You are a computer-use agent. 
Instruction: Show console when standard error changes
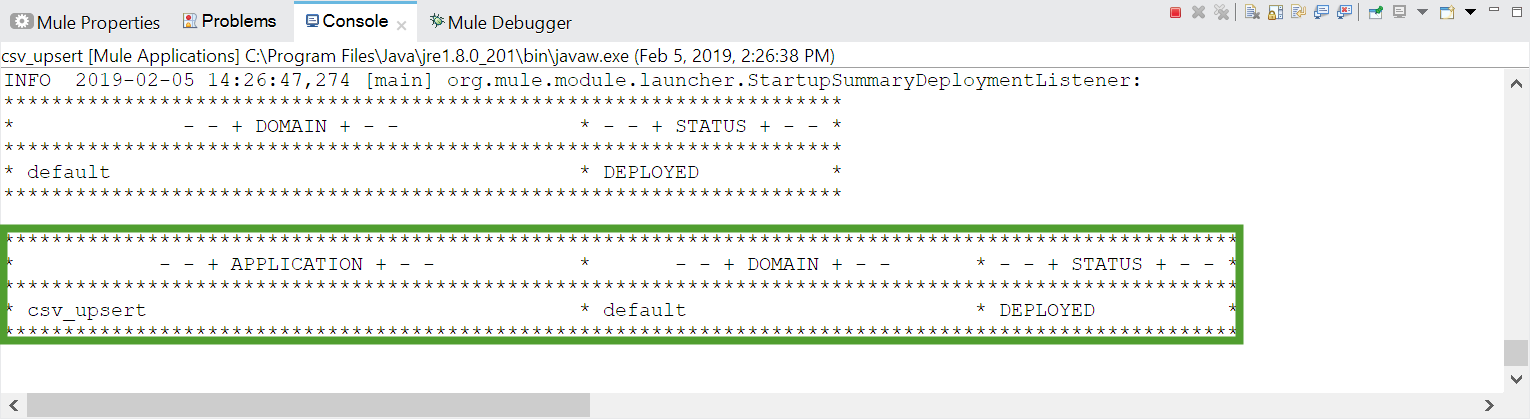pyautogui.click(x=1344, y=12)
